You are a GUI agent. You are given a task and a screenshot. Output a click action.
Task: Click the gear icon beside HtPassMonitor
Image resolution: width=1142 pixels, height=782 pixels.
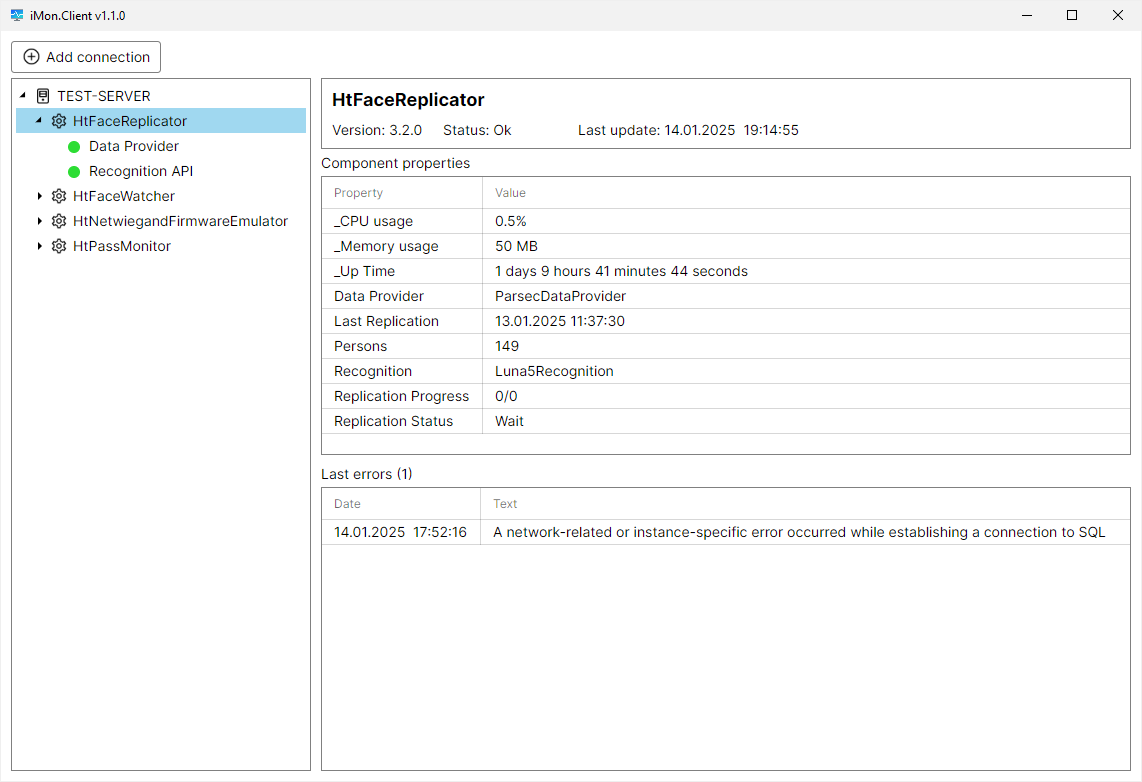[59, 246]
